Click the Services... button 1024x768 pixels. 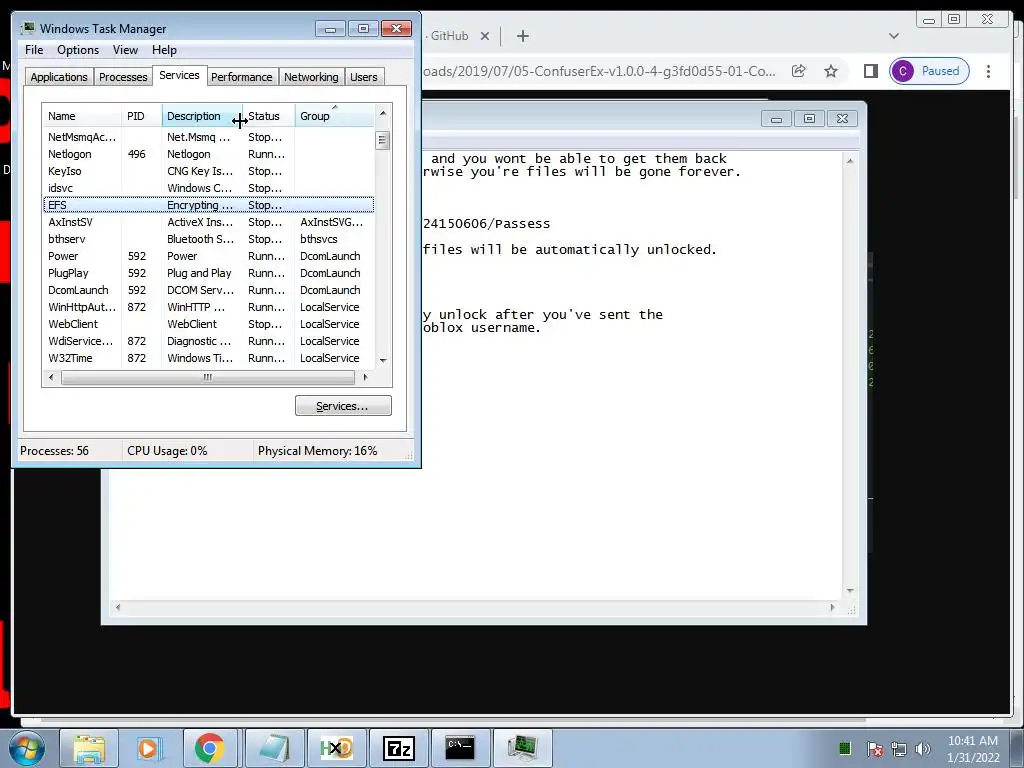tap(343, 406)
